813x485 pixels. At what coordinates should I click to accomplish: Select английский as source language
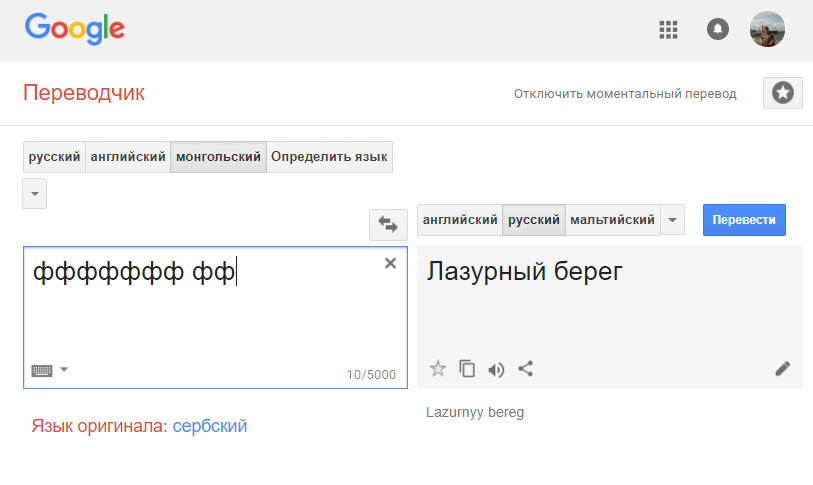point(128,157)
